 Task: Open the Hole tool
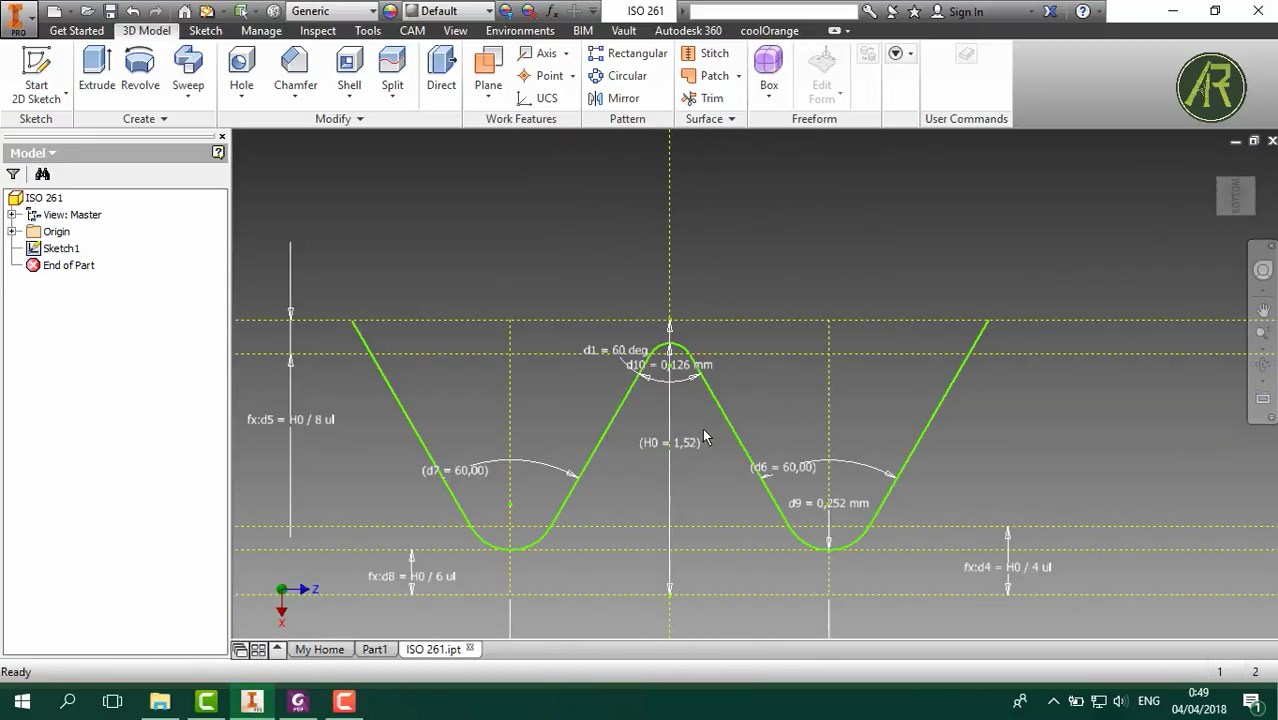[x=241, y=70]
